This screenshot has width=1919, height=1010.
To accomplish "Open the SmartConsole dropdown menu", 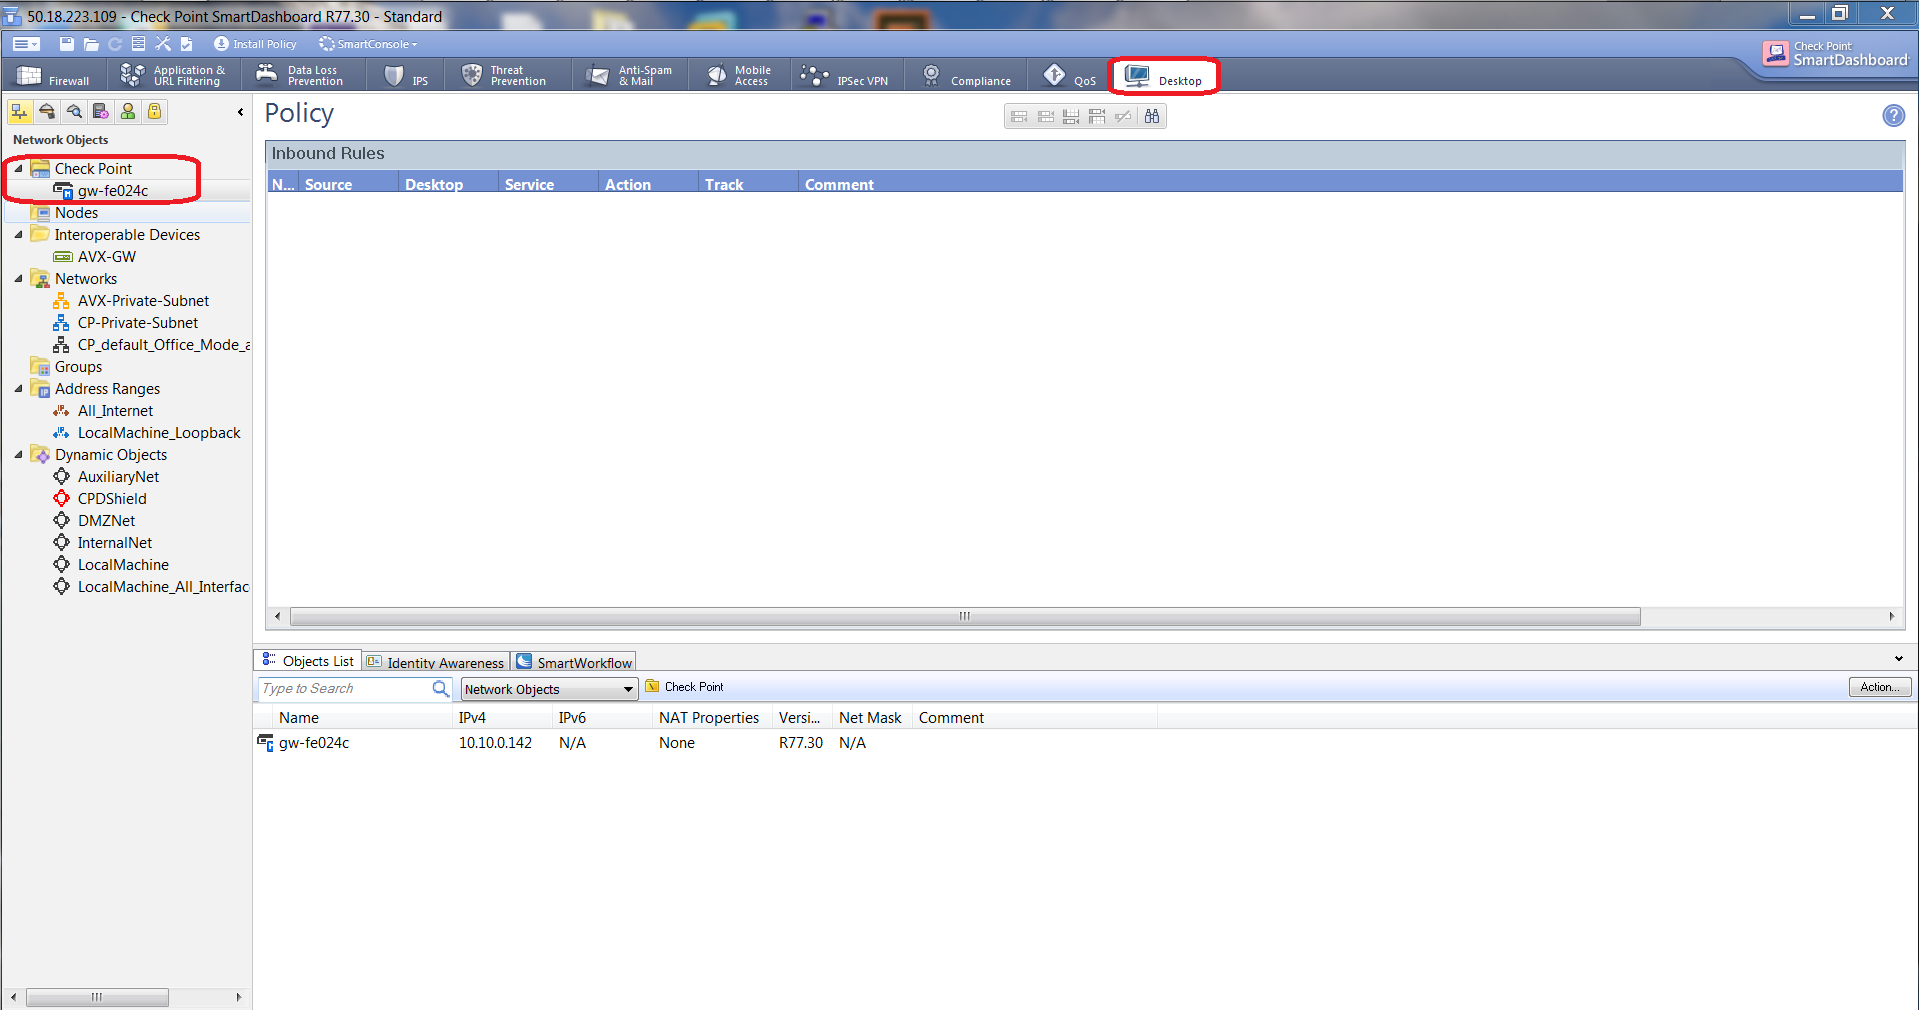I will click(x=368, y=44).
